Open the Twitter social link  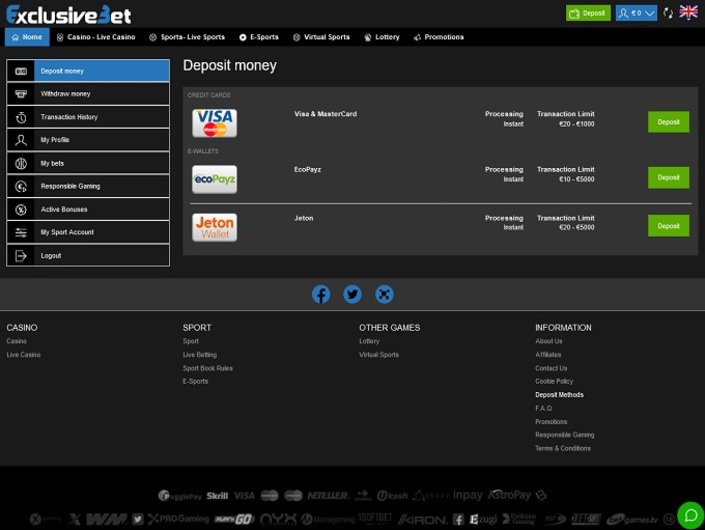352,294
